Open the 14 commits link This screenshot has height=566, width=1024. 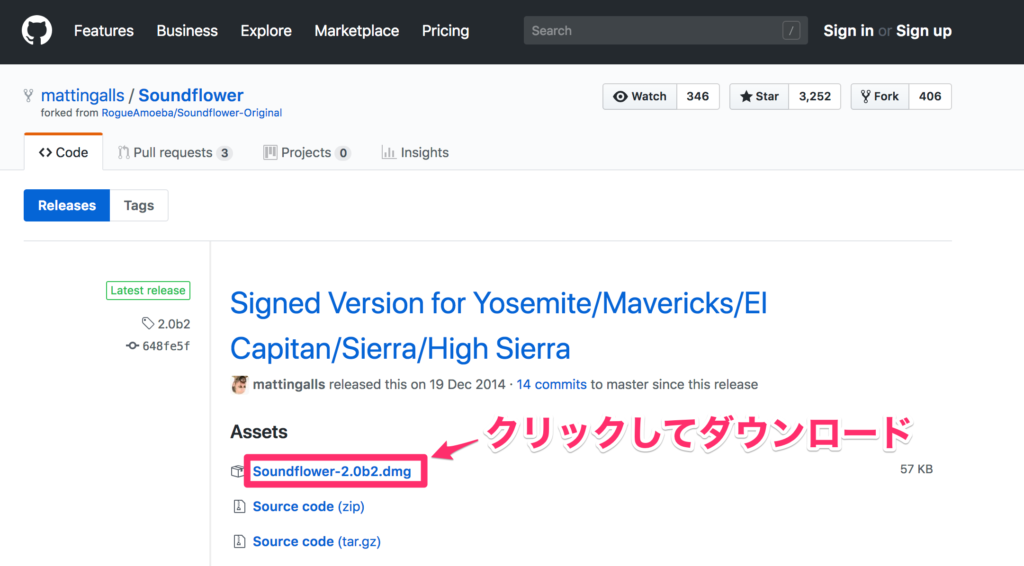click(x=551, y=385)
